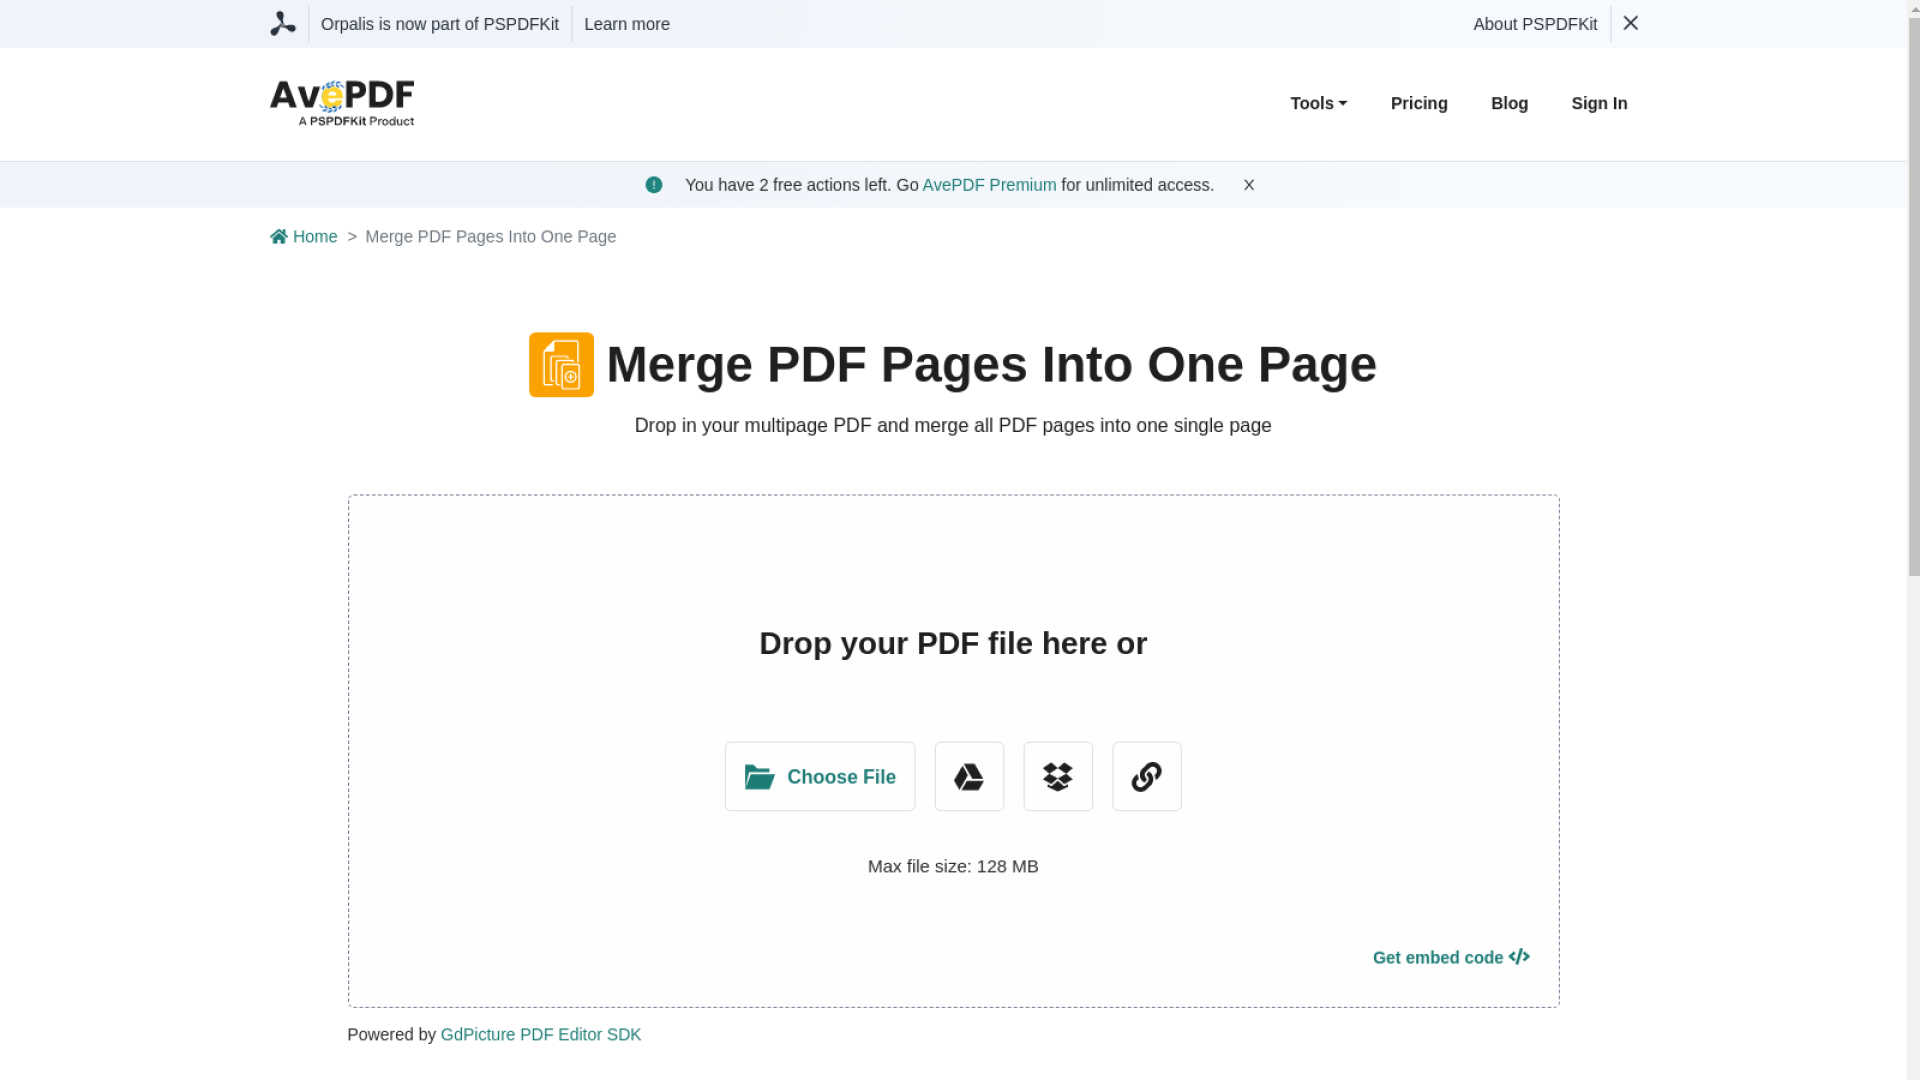Click the orange merge pages tool icon
This screenshot has height=1080, width=1920.
[561, 365]
